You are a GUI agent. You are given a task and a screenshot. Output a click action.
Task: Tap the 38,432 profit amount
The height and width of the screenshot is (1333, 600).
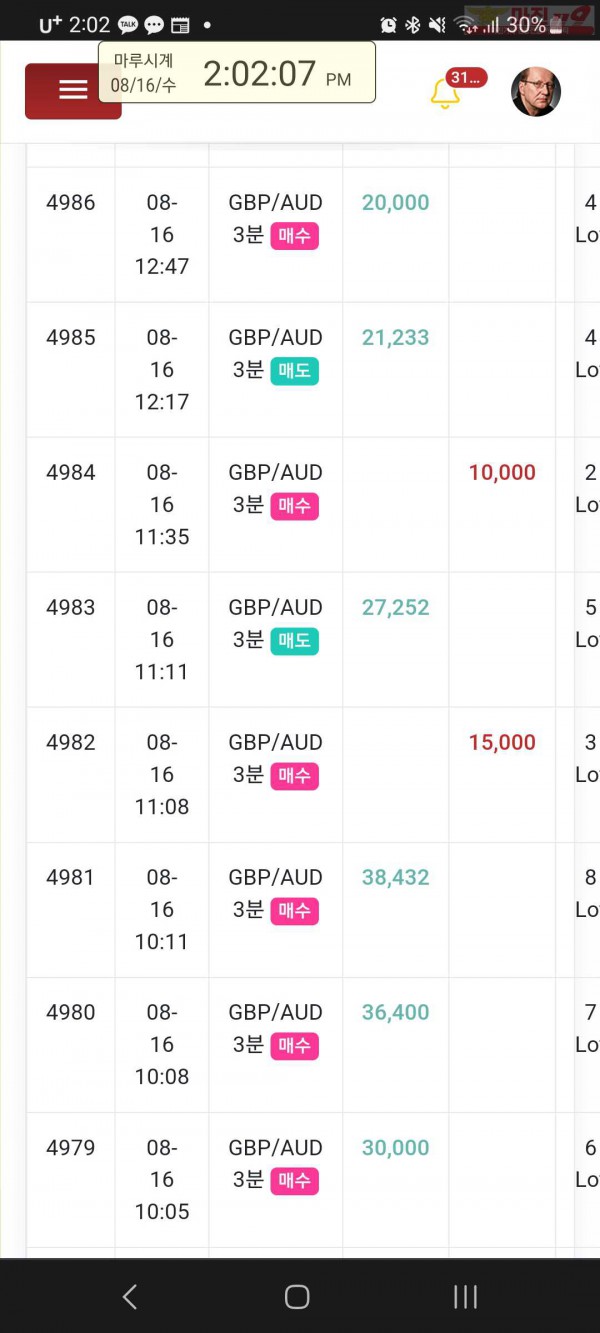pos(396,878)
